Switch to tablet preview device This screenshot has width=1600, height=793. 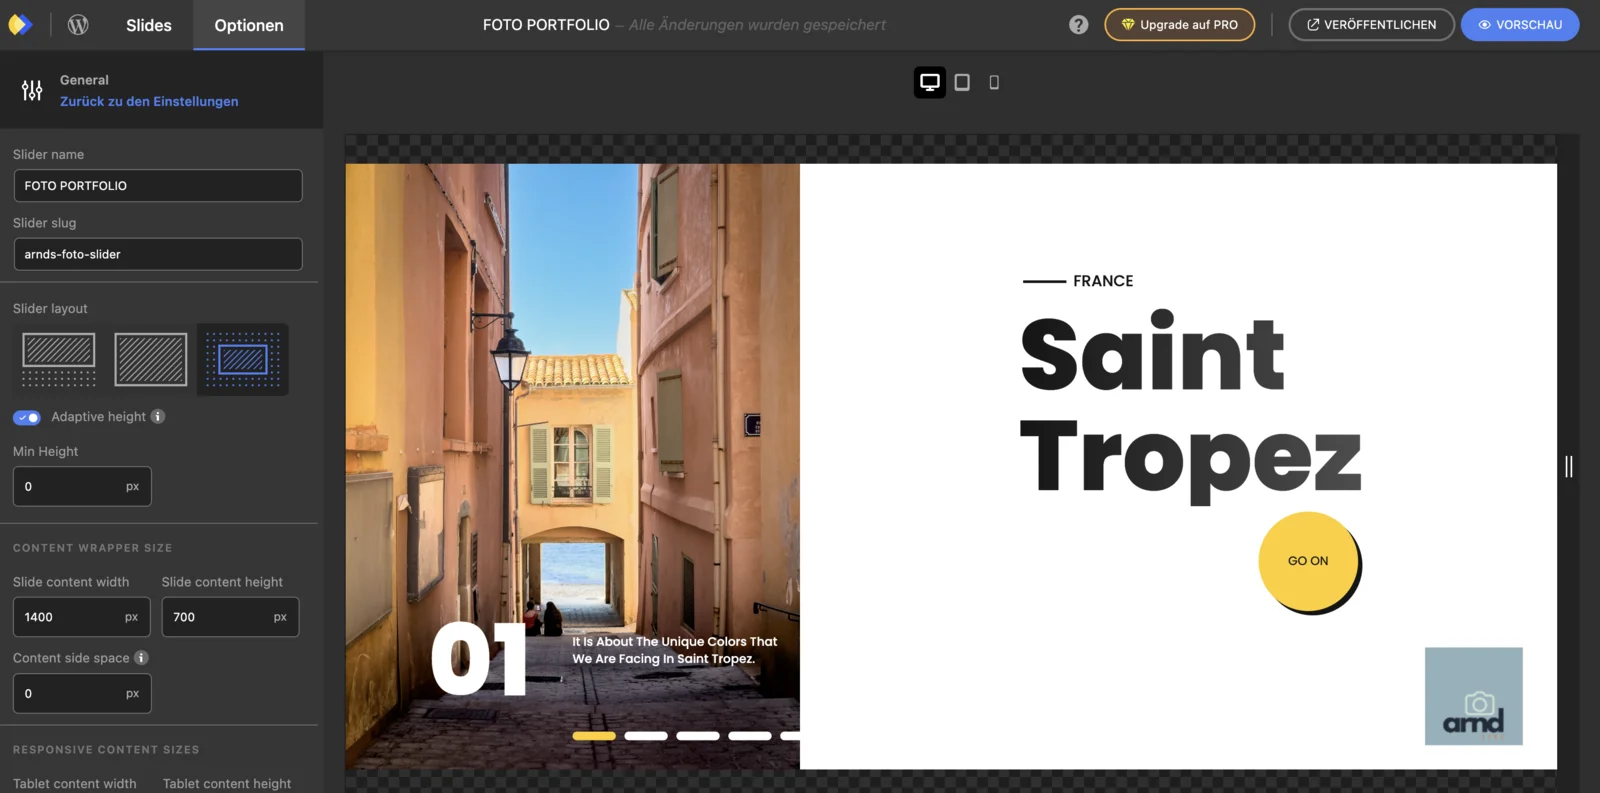tap(962, 82)
